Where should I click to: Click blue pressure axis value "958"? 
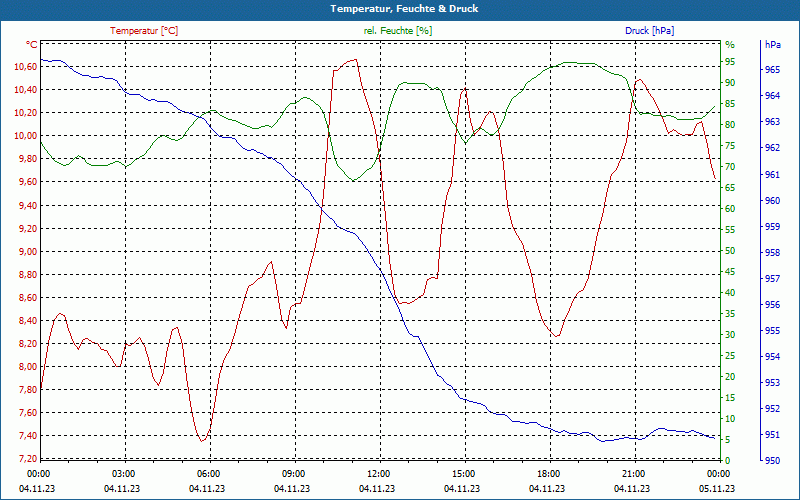(773, 253)
